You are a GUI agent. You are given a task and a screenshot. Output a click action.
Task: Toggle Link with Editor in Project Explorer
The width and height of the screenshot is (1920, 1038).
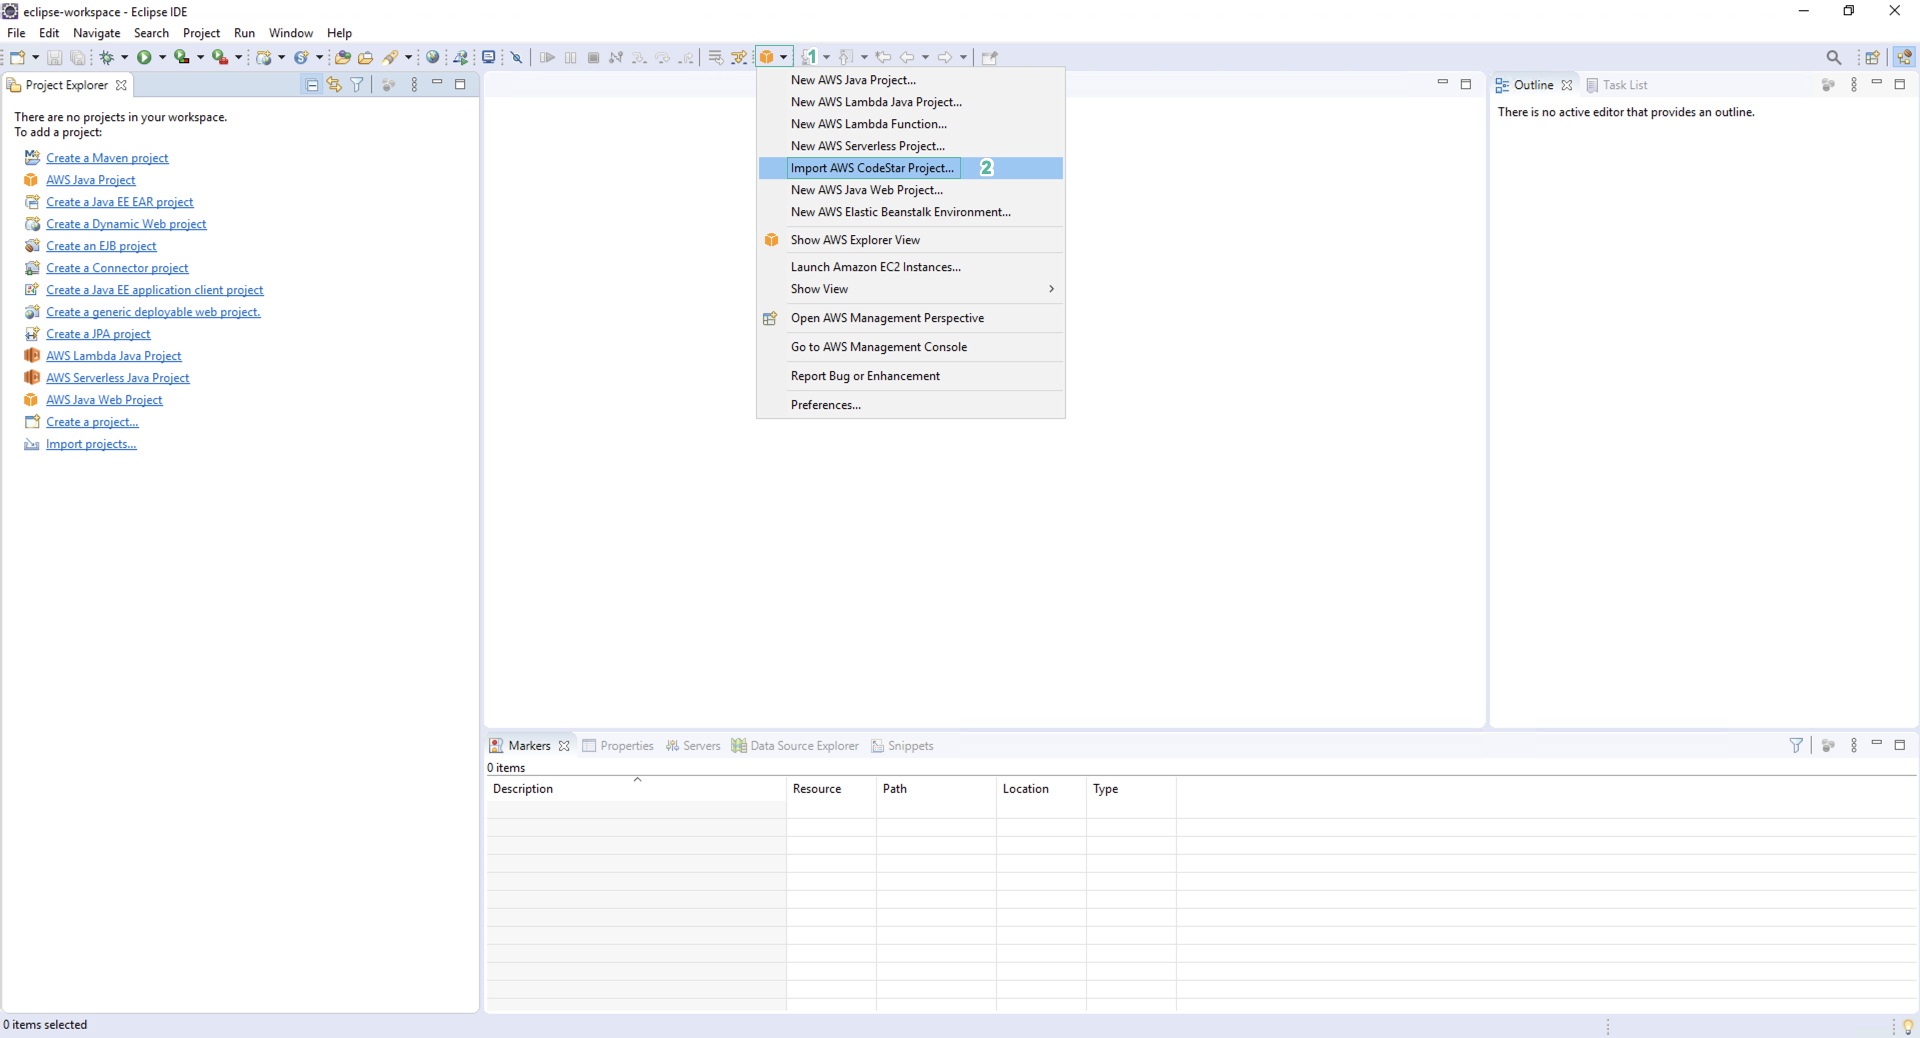pos(334,85)
